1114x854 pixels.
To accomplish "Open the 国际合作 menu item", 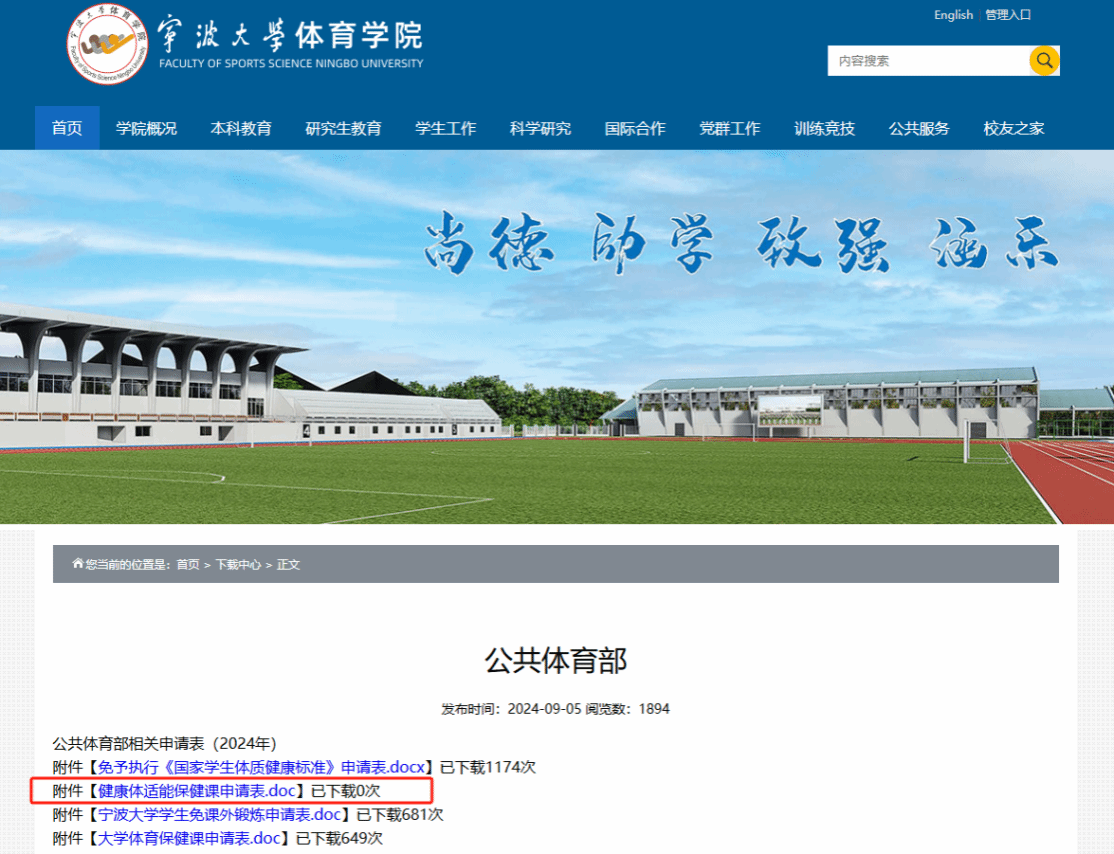I will (635, 128).
